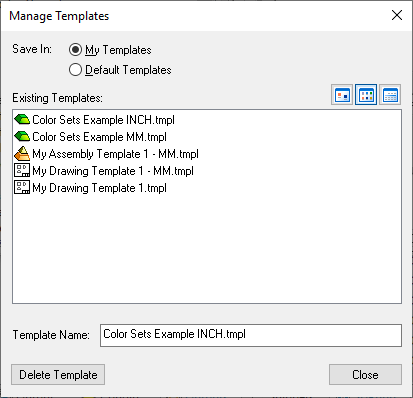Click the Delete Template button

coord(58,375)
